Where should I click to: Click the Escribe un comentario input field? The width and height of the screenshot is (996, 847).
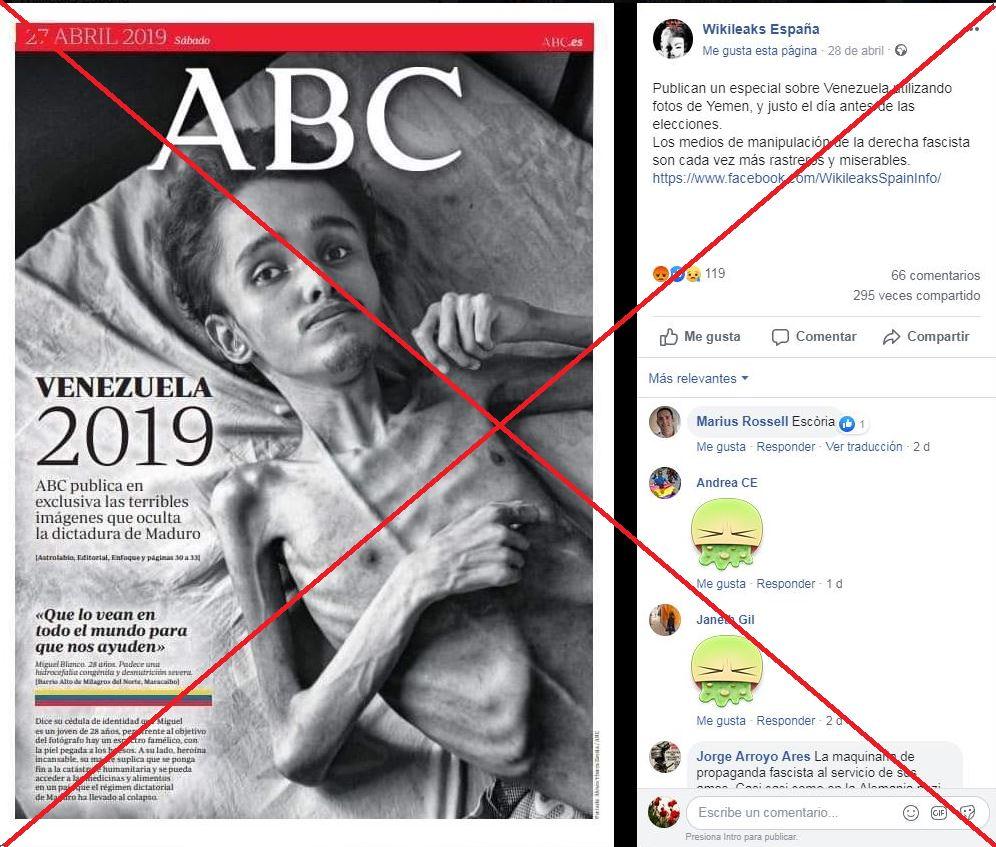click(x=794, y=812)
